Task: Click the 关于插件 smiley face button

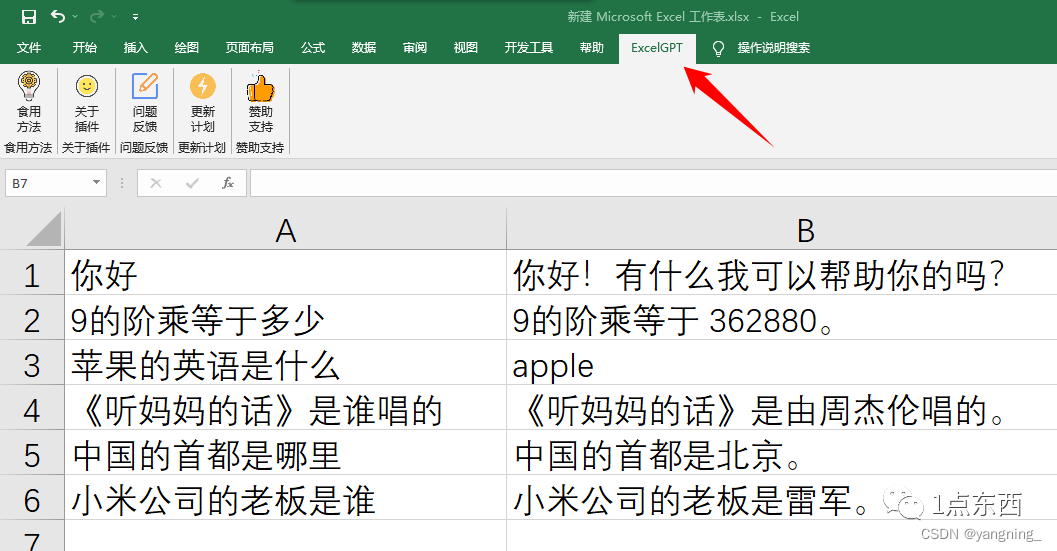Action: pyautogui.click(x=87, y=103)
